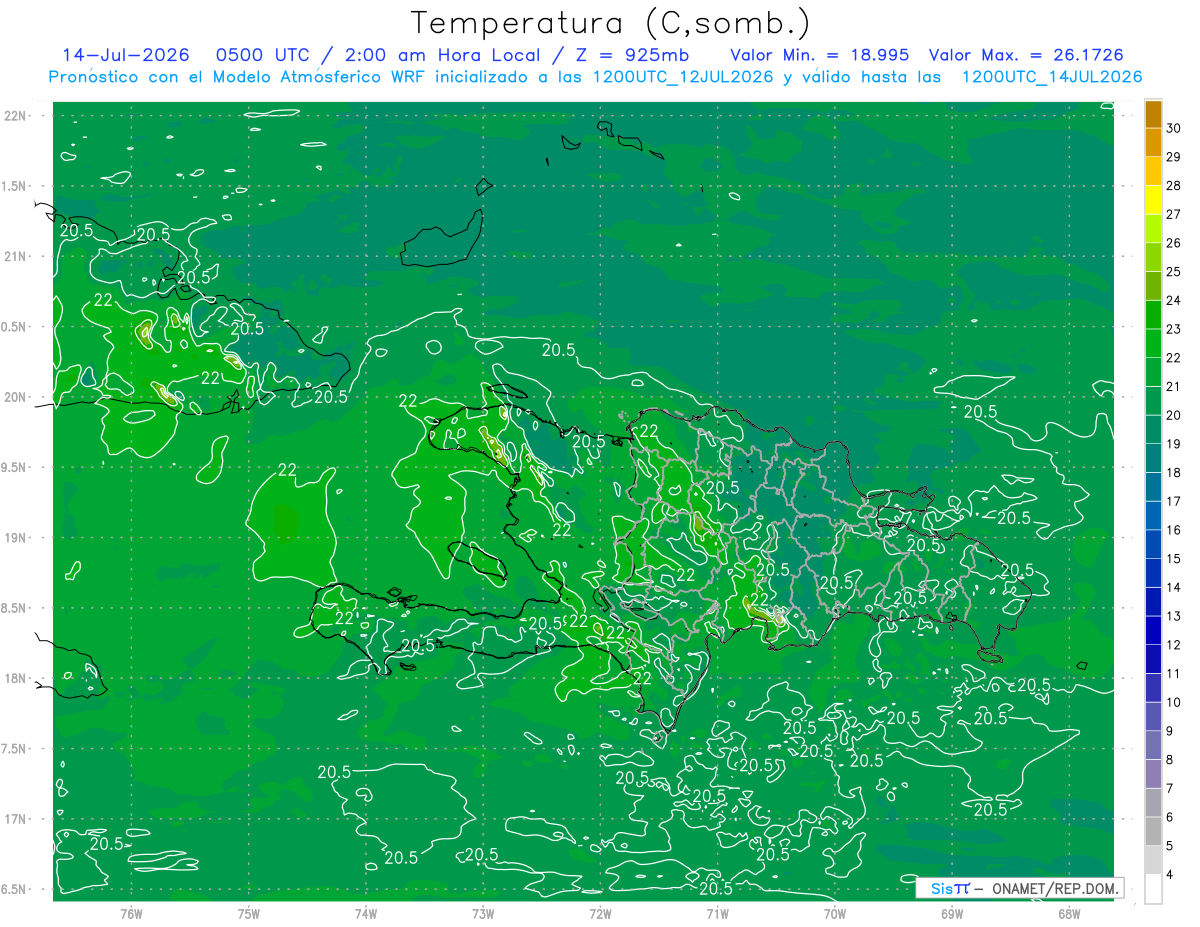Click the 20N latitude axis label
1200x927 pixels.
[15, 397]
